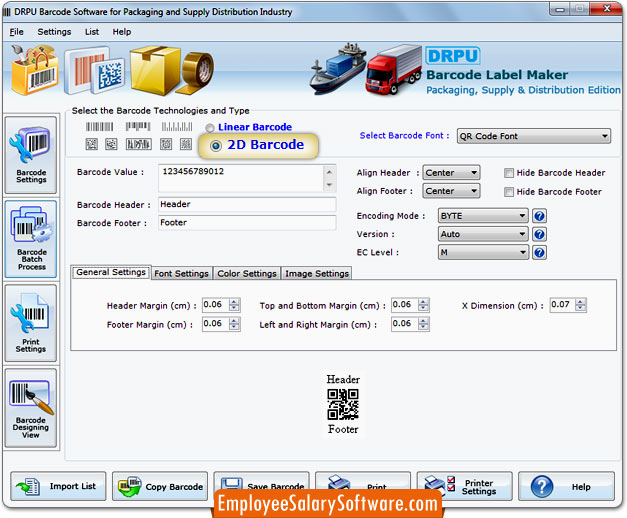Image resolution: width=627 pixels, height=518 pixels.
Task: Click the first 2D barcode sample icon
Action: pos(92,144)
